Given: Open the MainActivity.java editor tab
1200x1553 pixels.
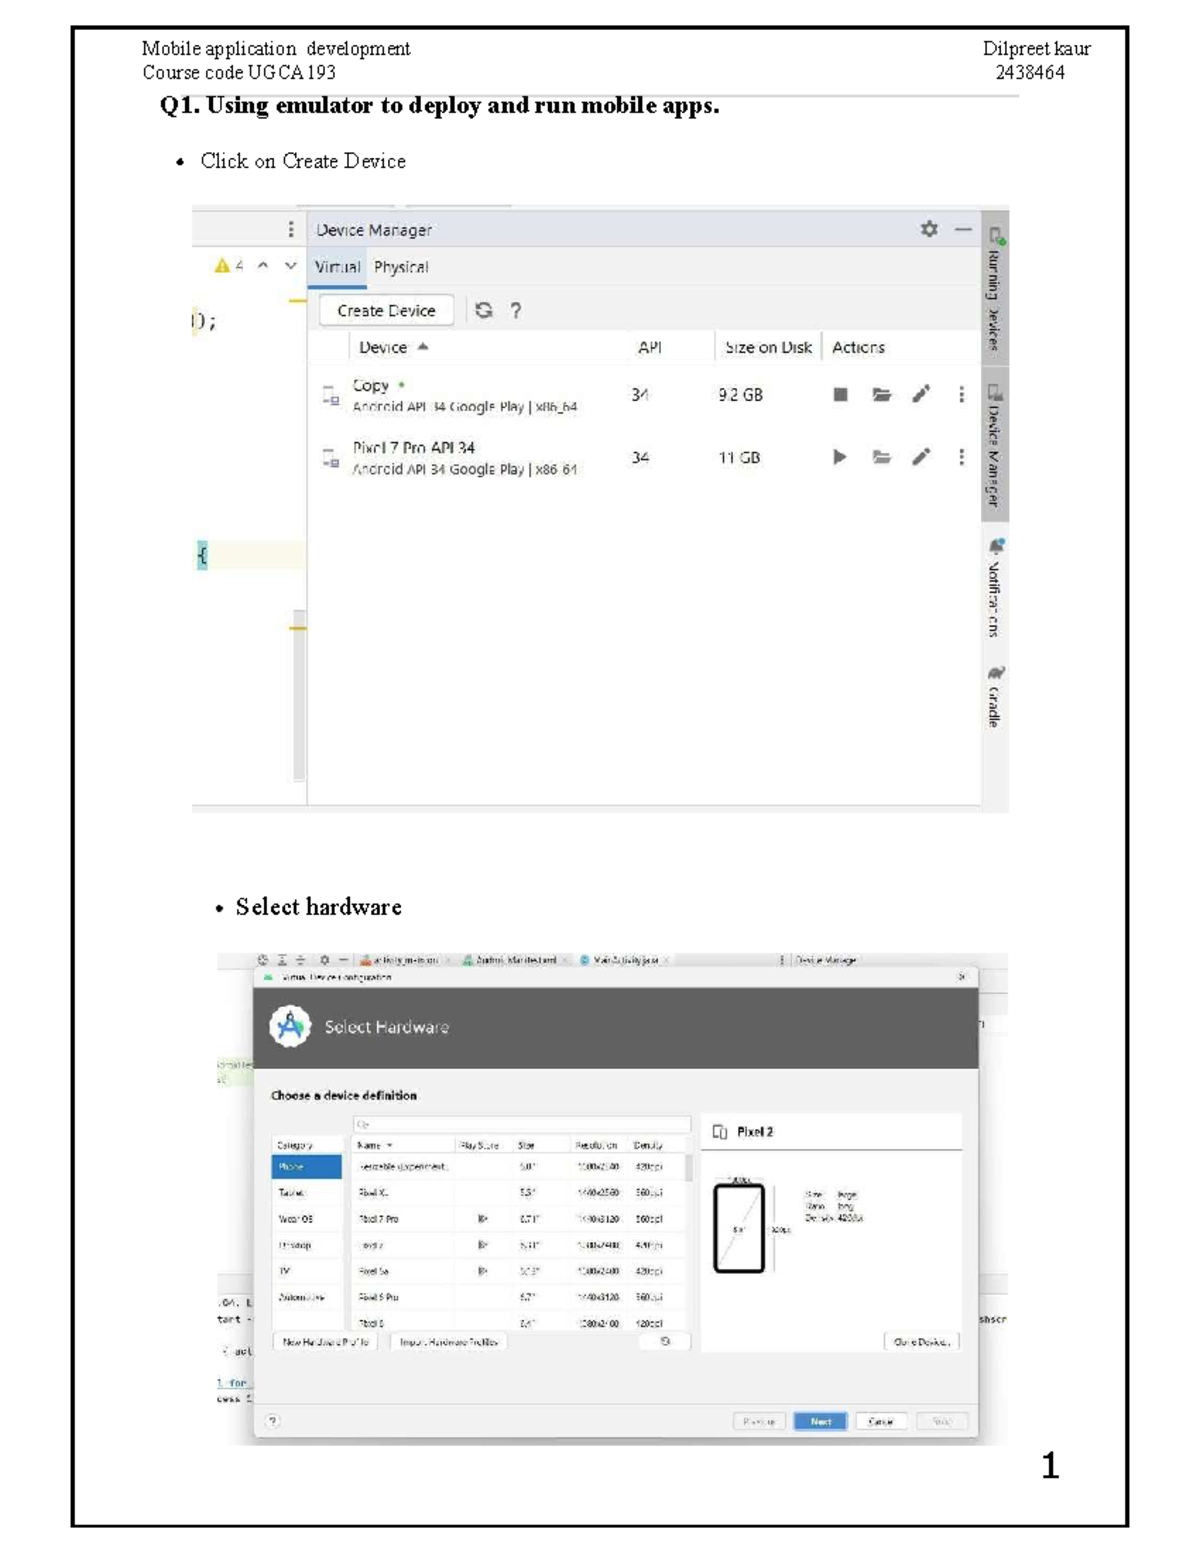Looking at the screenshot, I should 624,960.
